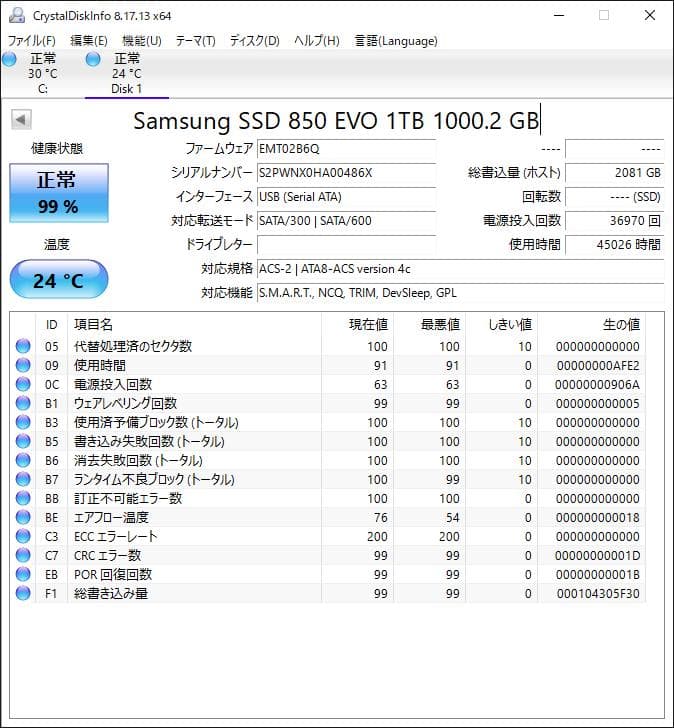
Task: Click the 生の値 column header
Action: [x=621, y=325]
